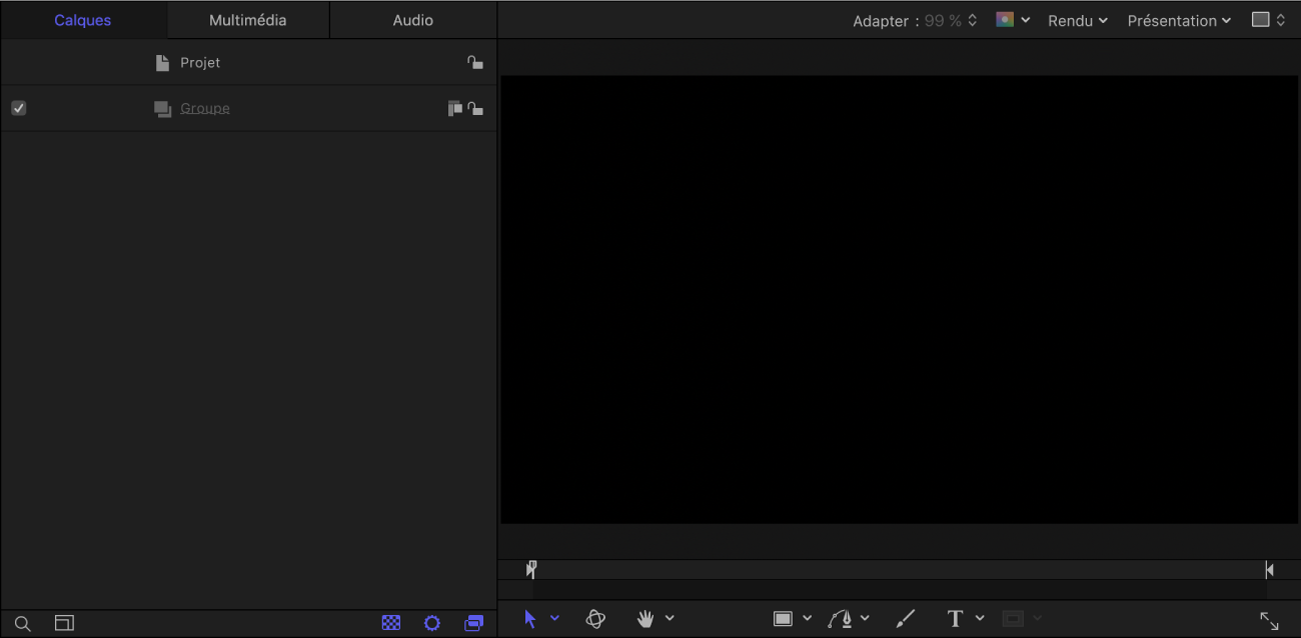1301x638 pixels.
Task: Expand the pen tool options chevron
Action: [865, 618]
